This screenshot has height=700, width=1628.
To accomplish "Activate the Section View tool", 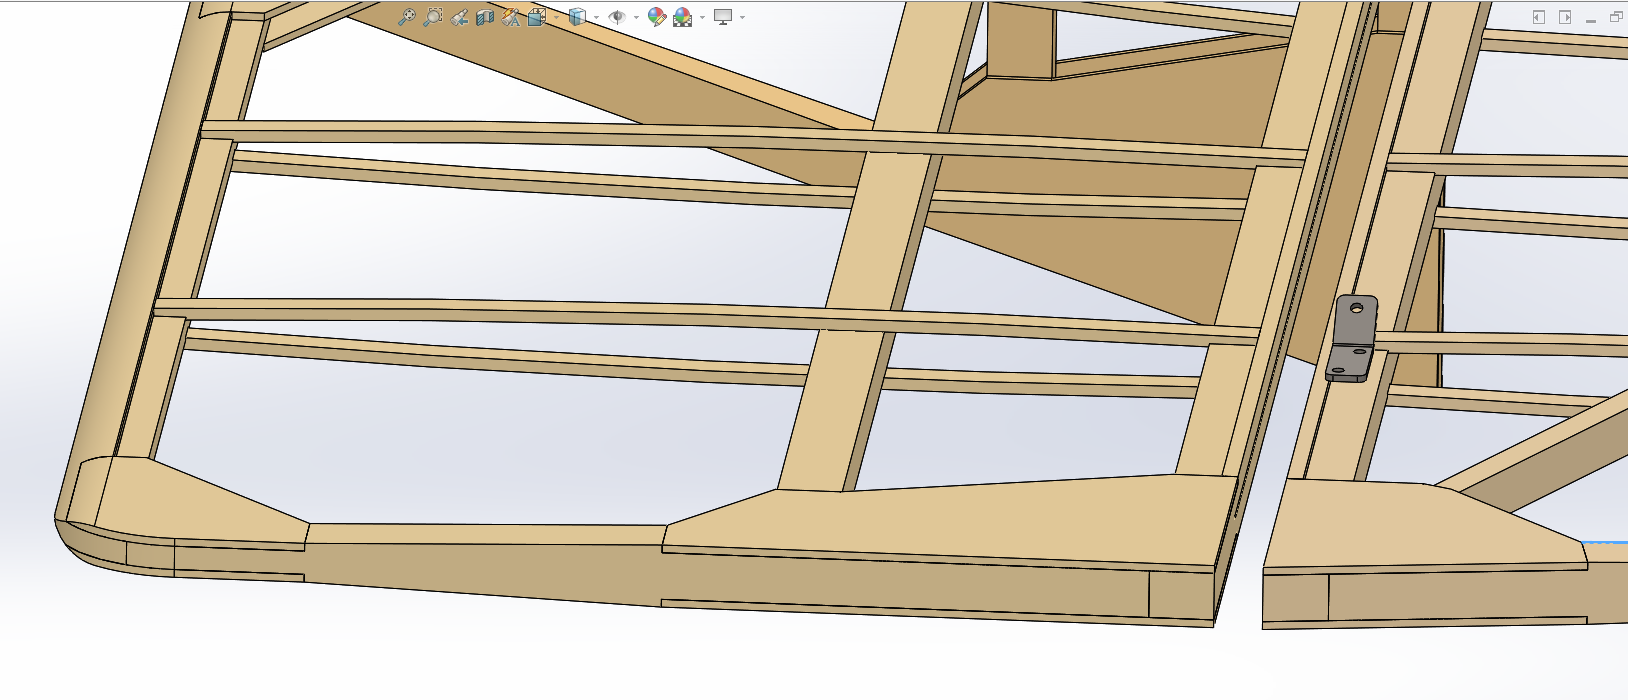I will point(485,17).
